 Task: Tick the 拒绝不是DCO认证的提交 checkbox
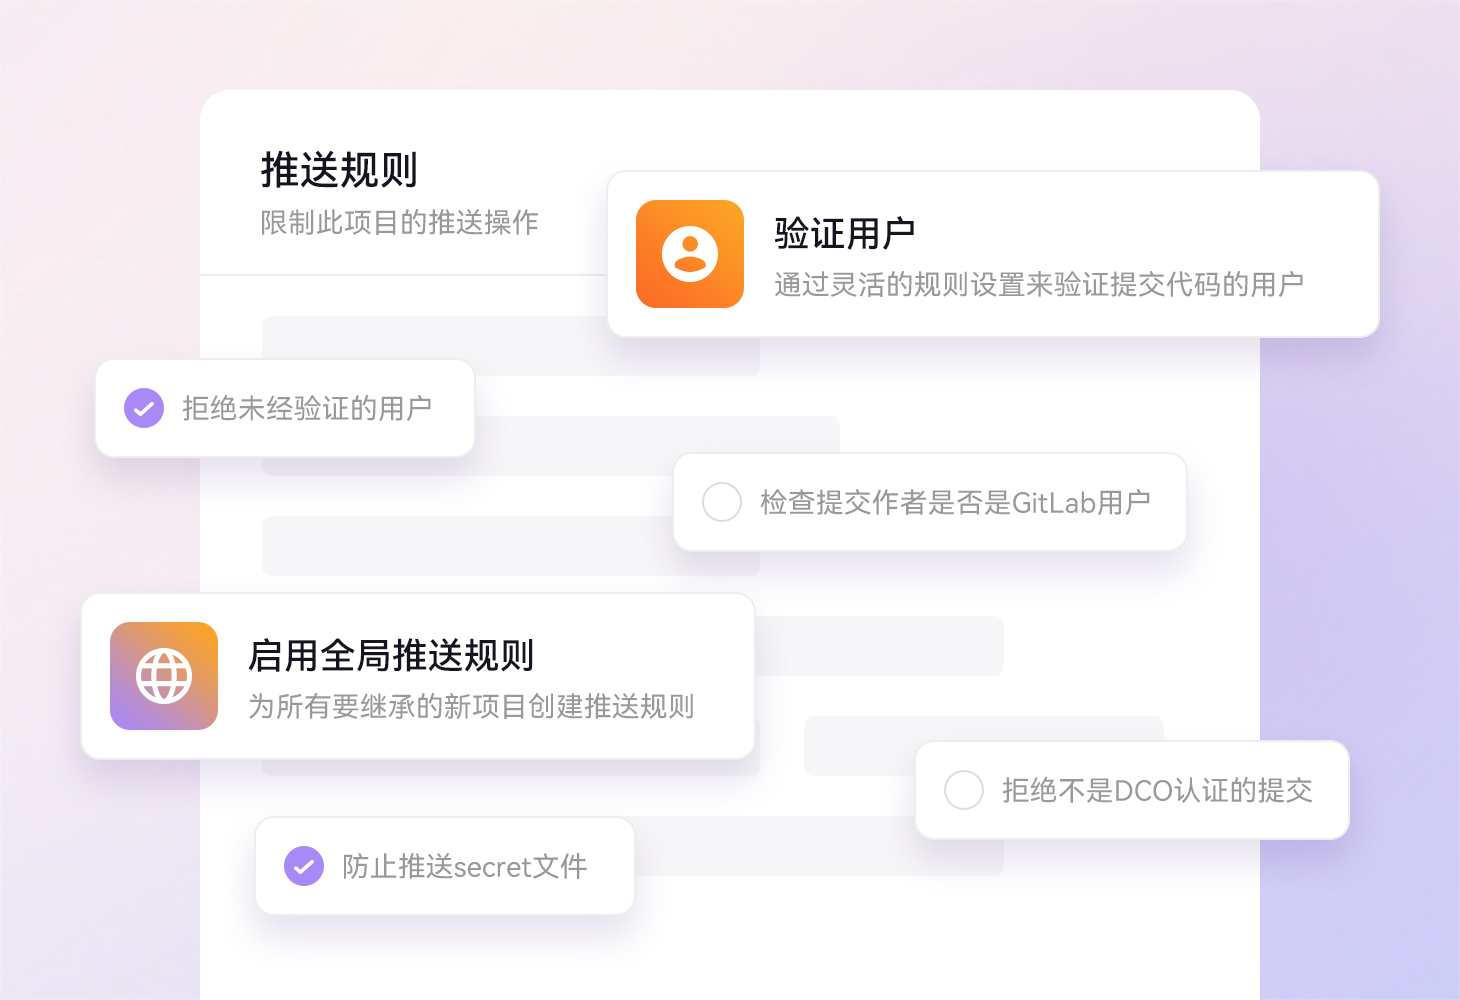pos(964,790)
